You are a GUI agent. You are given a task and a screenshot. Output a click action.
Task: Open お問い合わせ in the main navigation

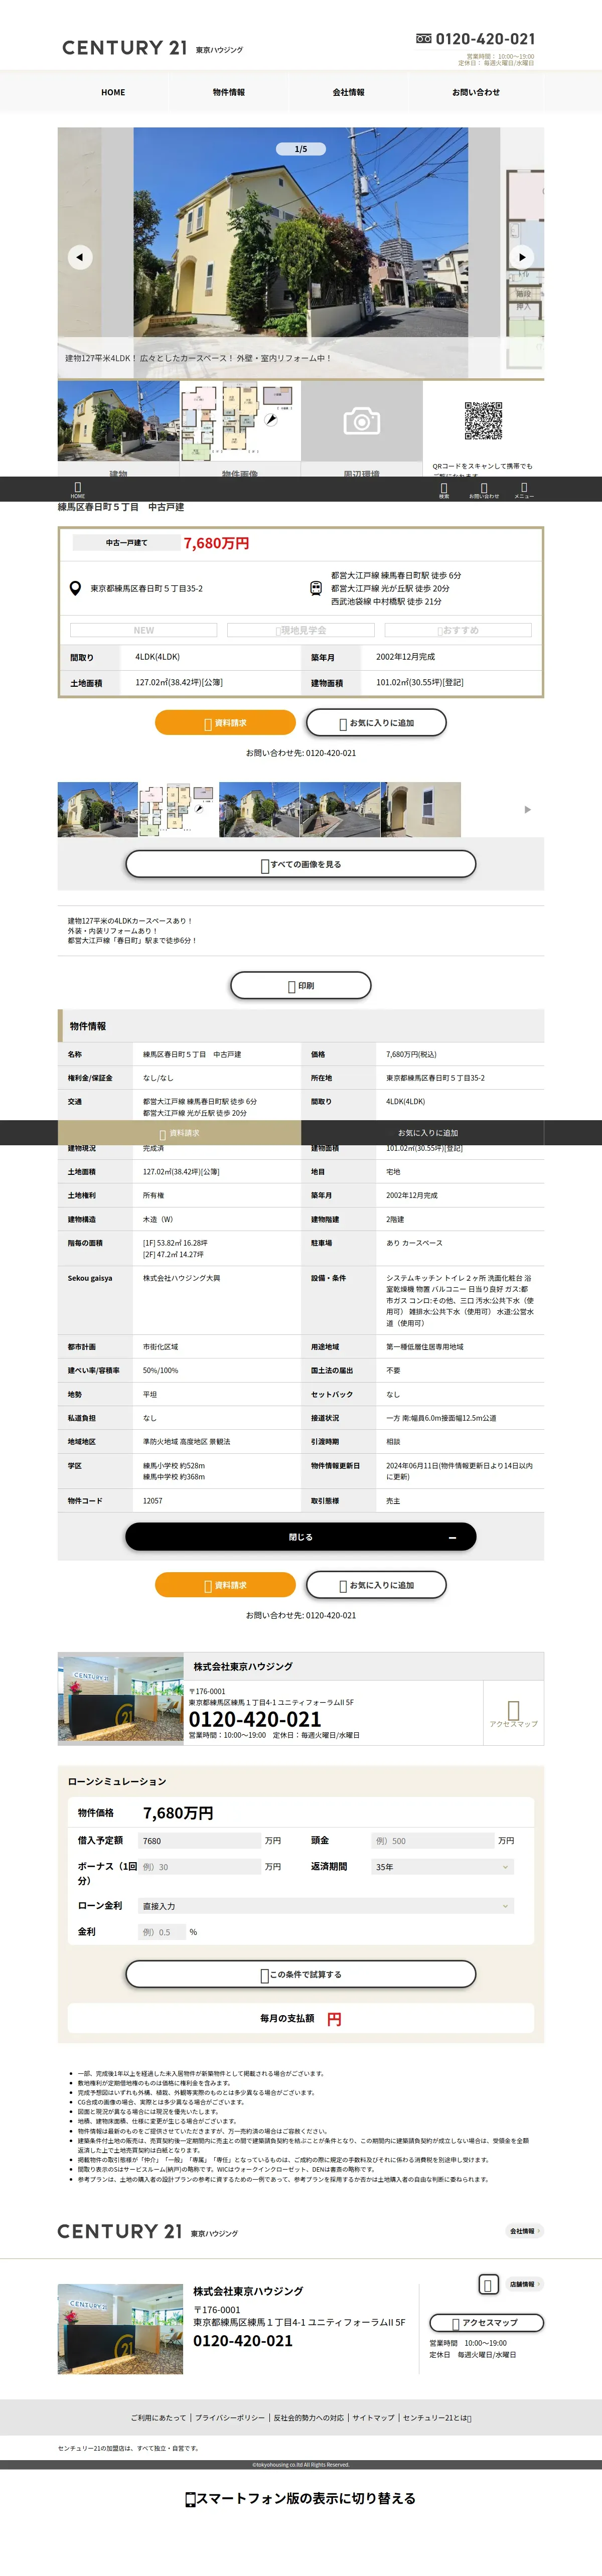point(476,92)
